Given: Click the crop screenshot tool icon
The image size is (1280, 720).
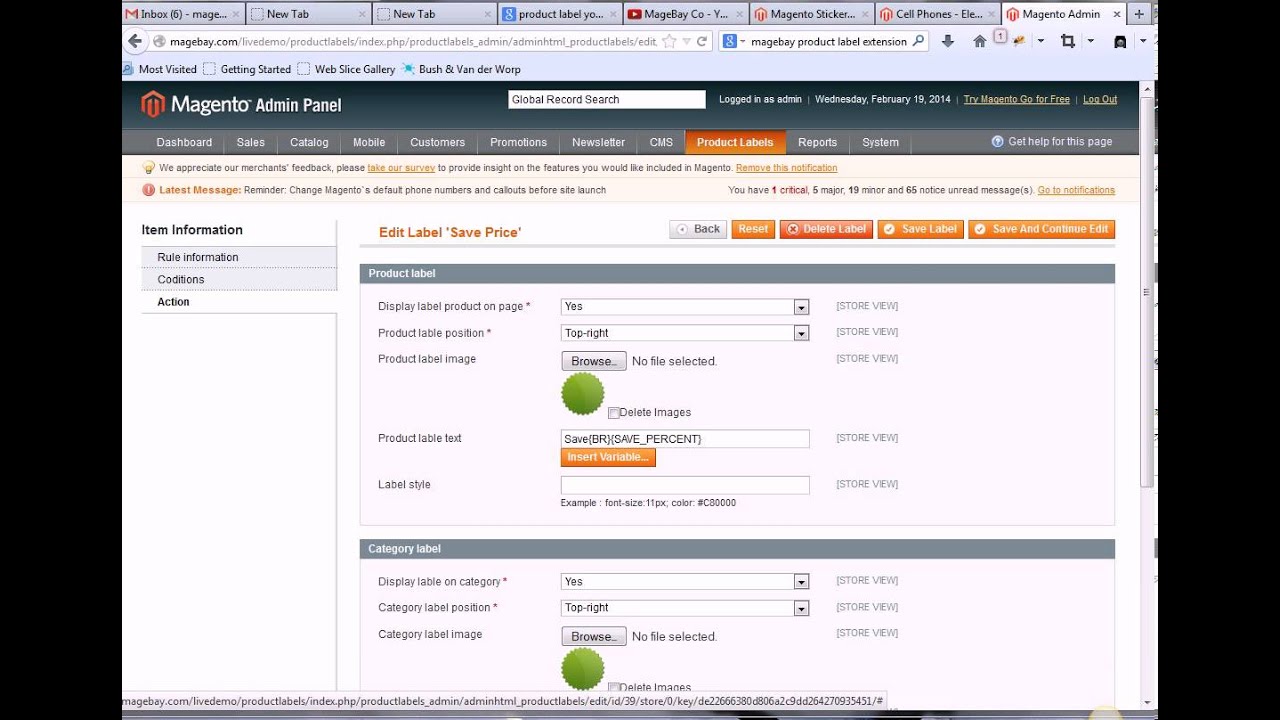Looking at the screenshot, I should [1068, 41].
